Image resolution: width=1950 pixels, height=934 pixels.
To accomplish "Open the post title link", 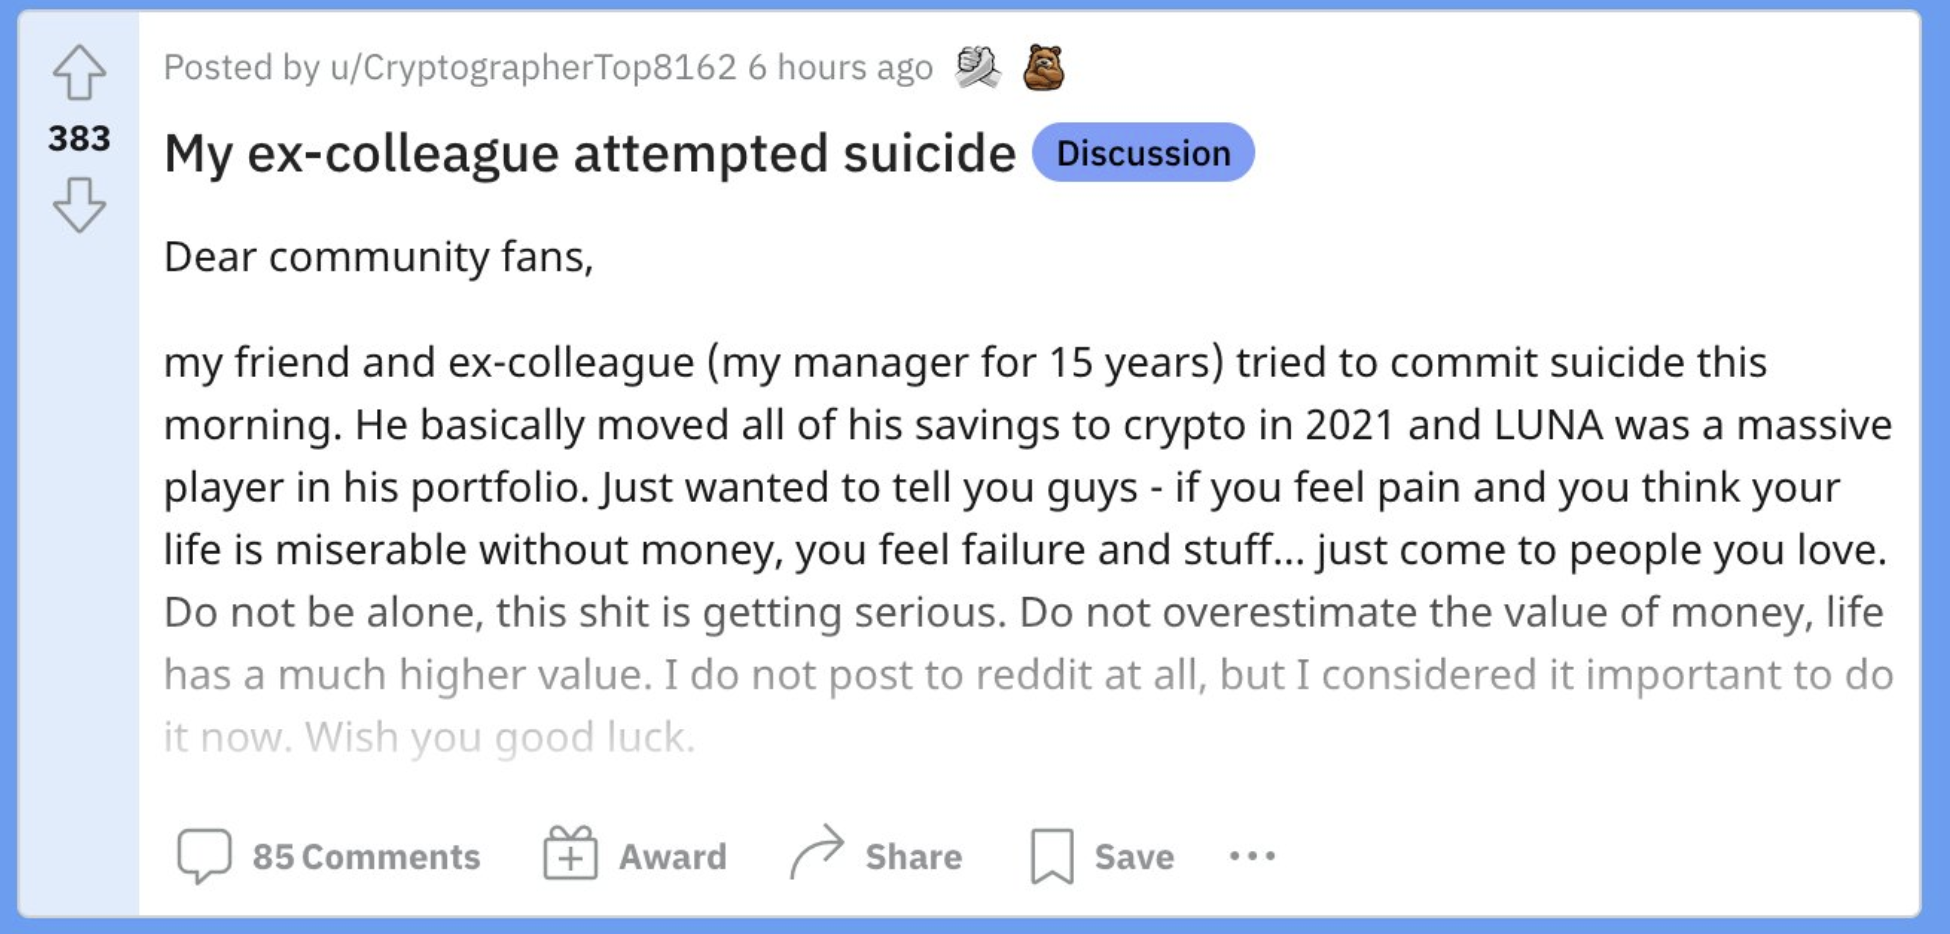I will pyautogui.click(x=589, y=154).
